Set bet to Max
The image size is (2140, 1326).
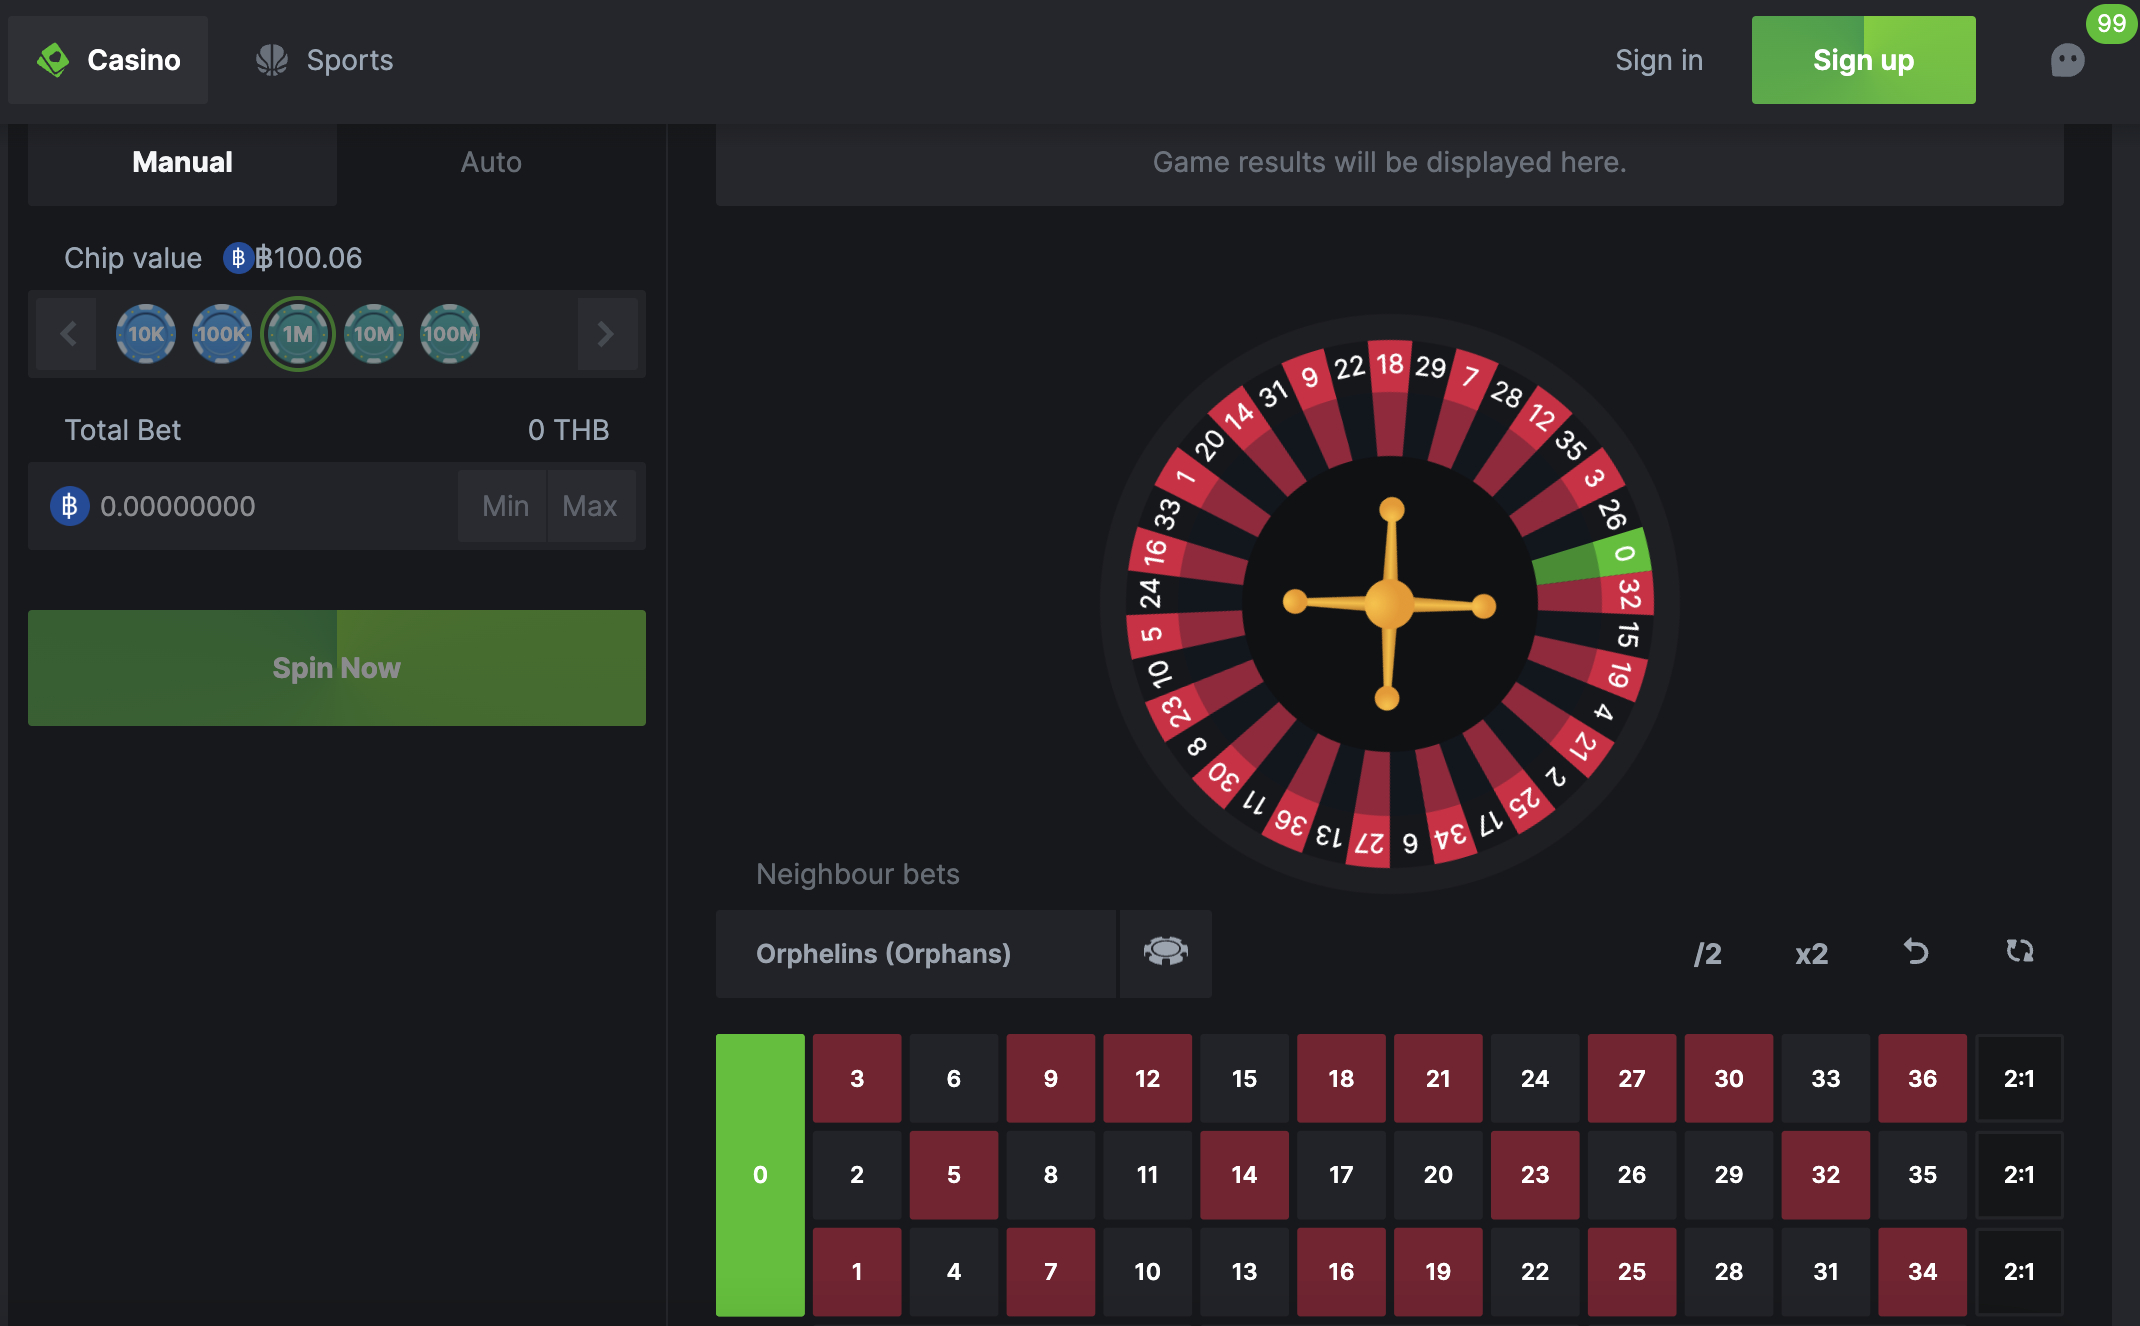click(591, 506)
